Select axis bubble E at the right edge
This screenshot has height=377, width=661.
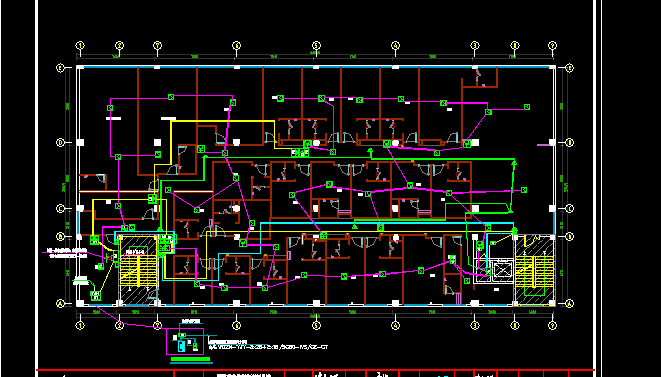pos(570,67)
